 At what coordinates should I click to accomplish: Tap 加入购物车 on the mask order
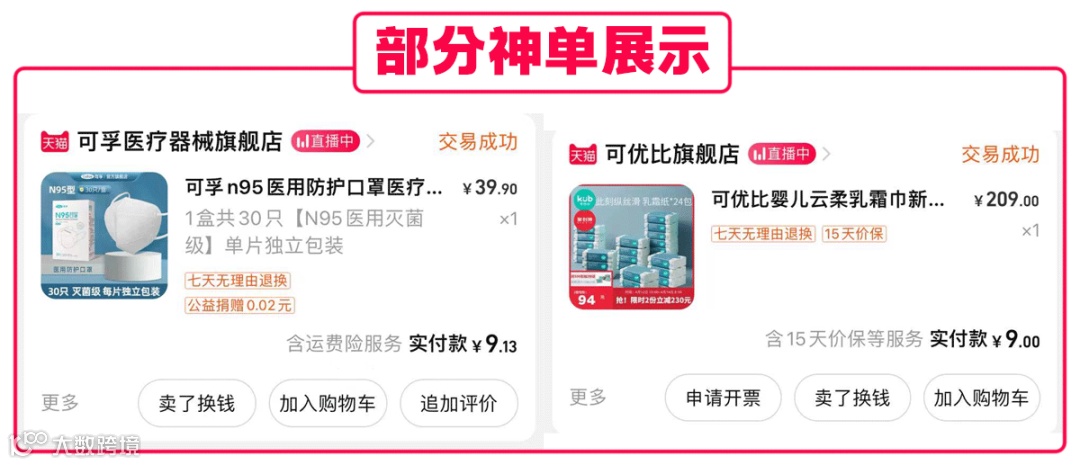tap(328, 403)
